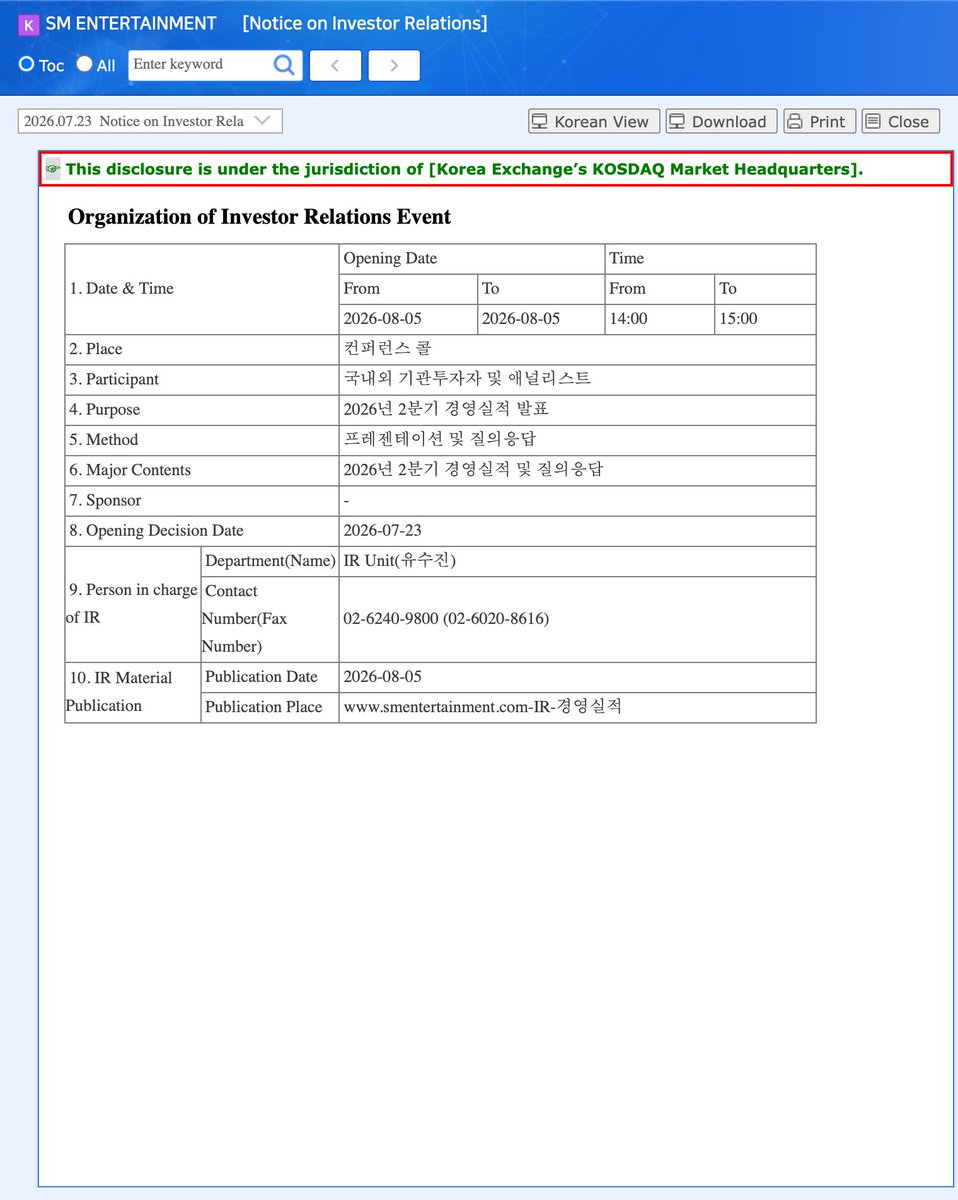Click the 'Contact Number(Fax Number)' cell
Screen dimensions: 958x1200
tap(270, 619)
